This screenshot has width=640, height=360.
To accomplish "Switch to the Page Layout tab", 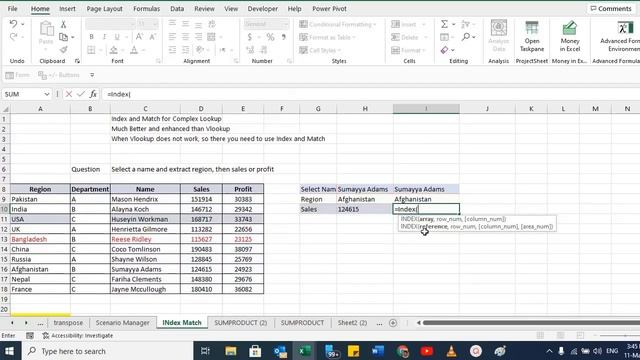I will tap(104, 9).
